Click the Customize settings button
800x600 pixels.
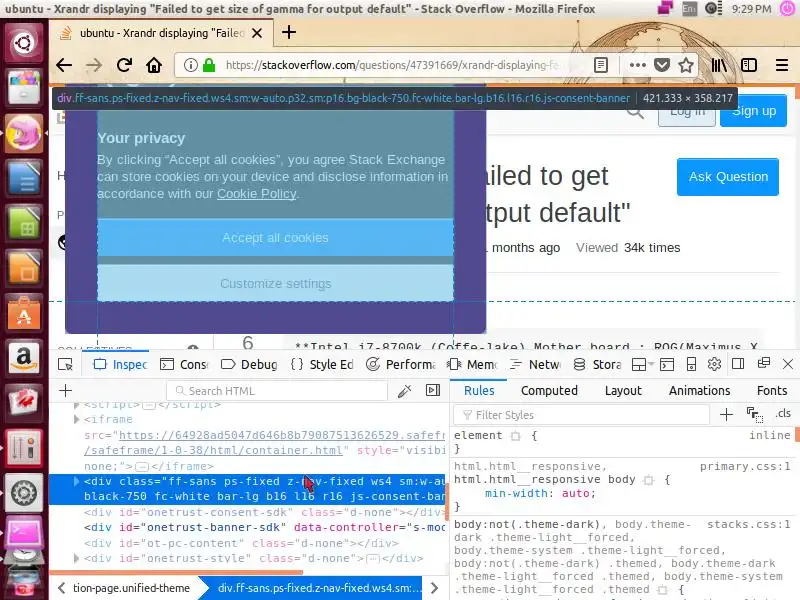276,283
